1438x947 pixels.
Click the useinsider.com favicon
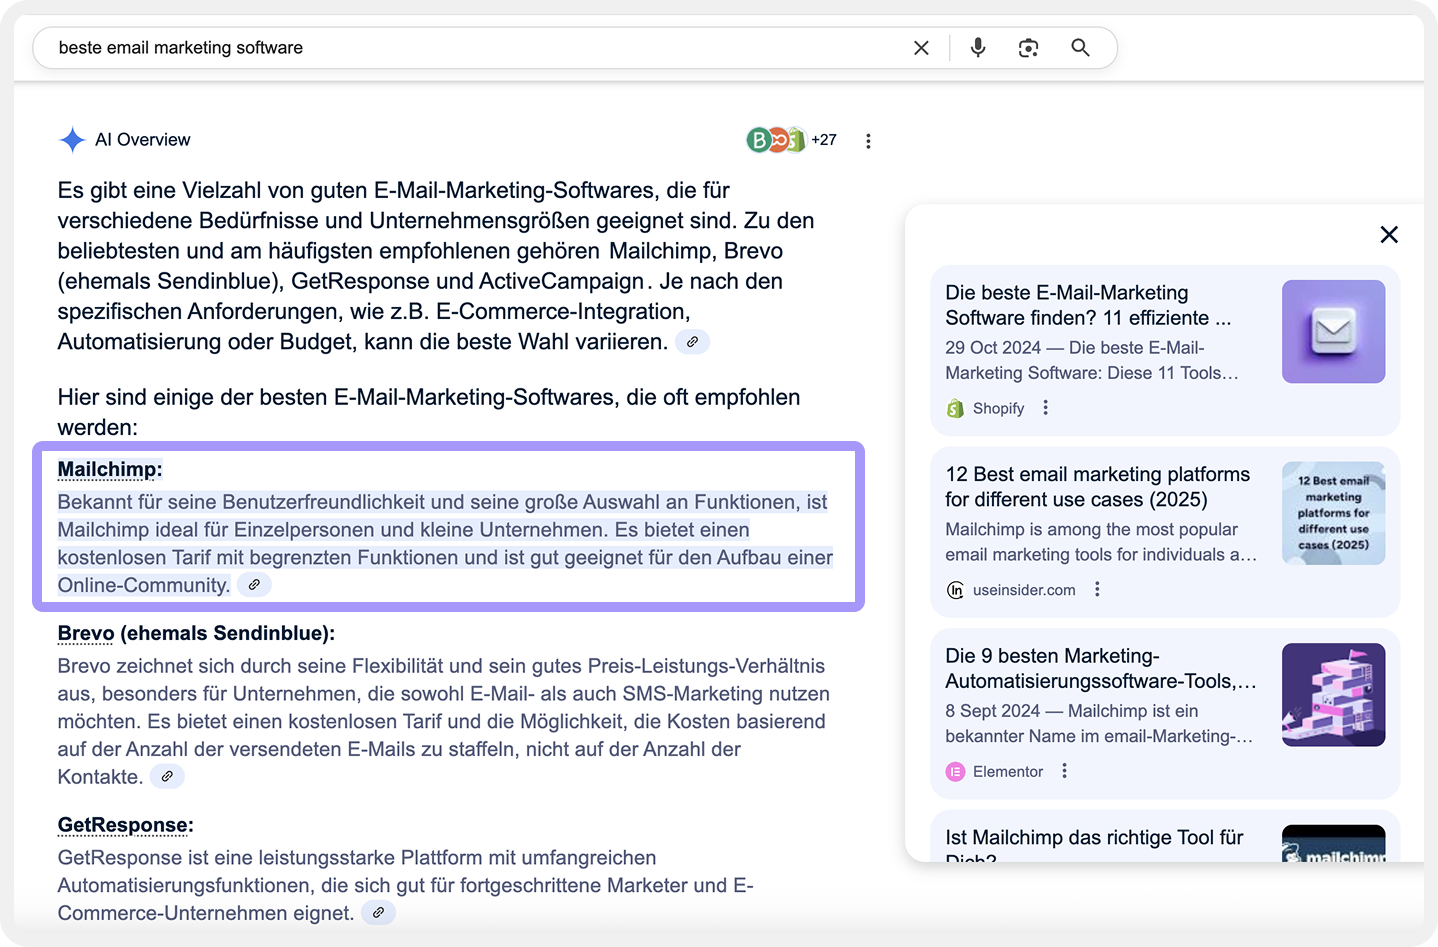pyautogui.click(x=955, y=590)
